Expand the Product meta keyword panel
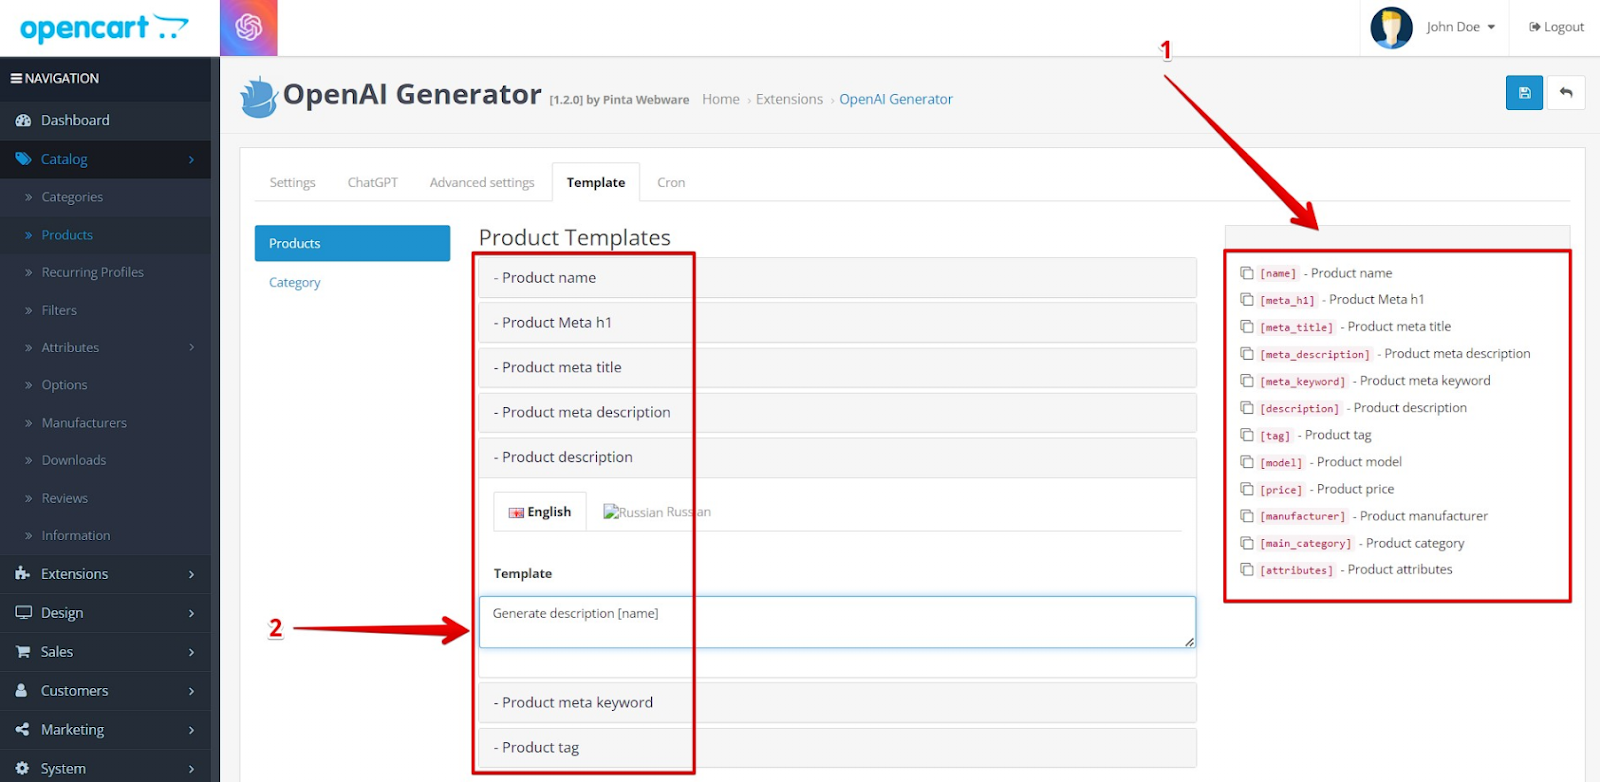The height and width of the screenshot is (782, 1600). [837, 703]
